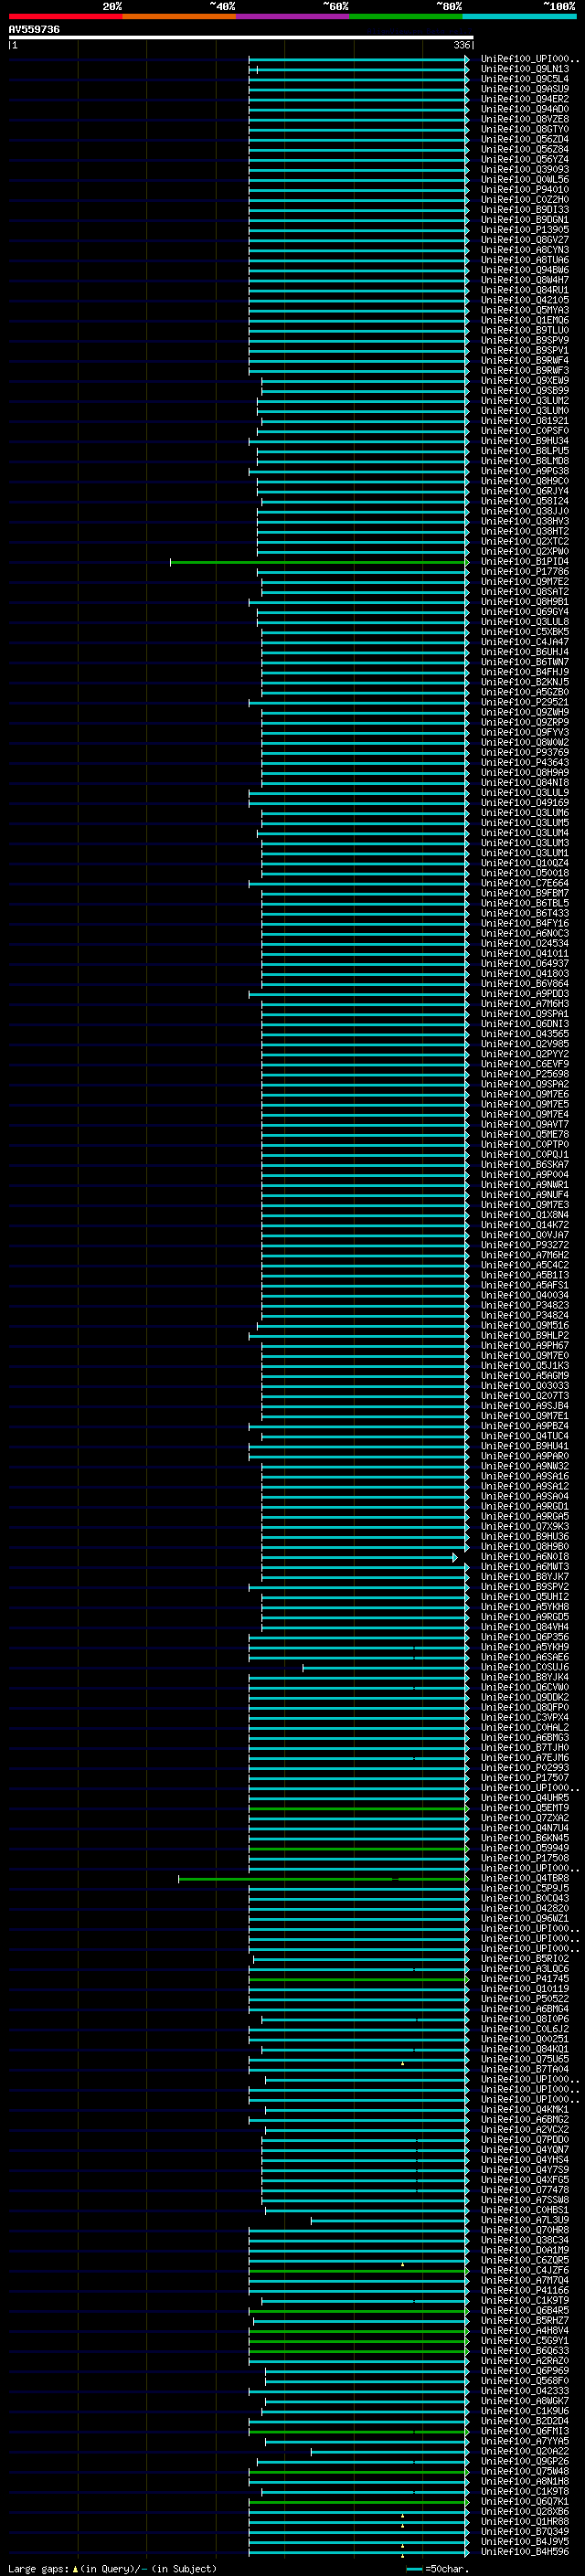Open hit UniRef100_P94010
Image resolution: width=585 pixels, height=2576 pixels.
tap(524, 190)
